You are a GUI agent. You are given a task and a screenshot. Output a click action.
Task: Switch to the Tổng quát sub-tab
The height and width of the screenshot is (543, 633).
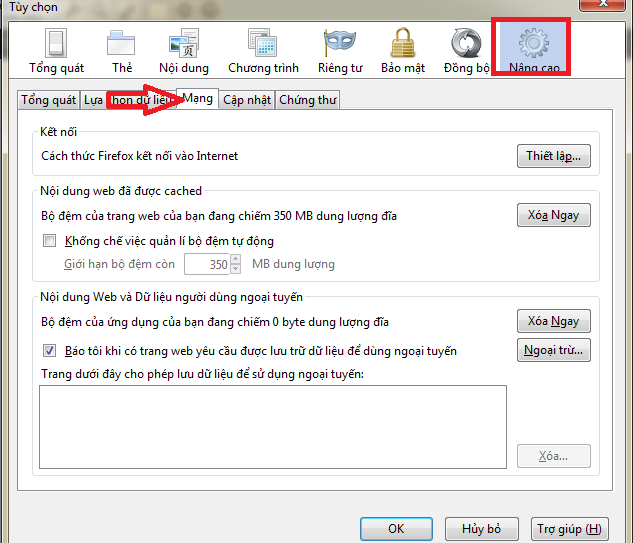point(49,100)
